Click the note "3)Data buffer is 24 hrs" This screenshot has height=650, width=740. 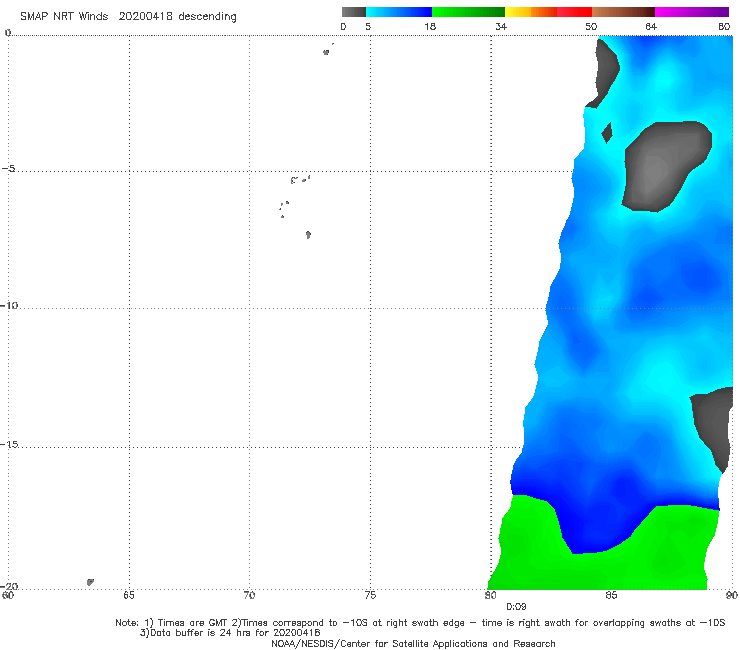(x=230, y=633)
